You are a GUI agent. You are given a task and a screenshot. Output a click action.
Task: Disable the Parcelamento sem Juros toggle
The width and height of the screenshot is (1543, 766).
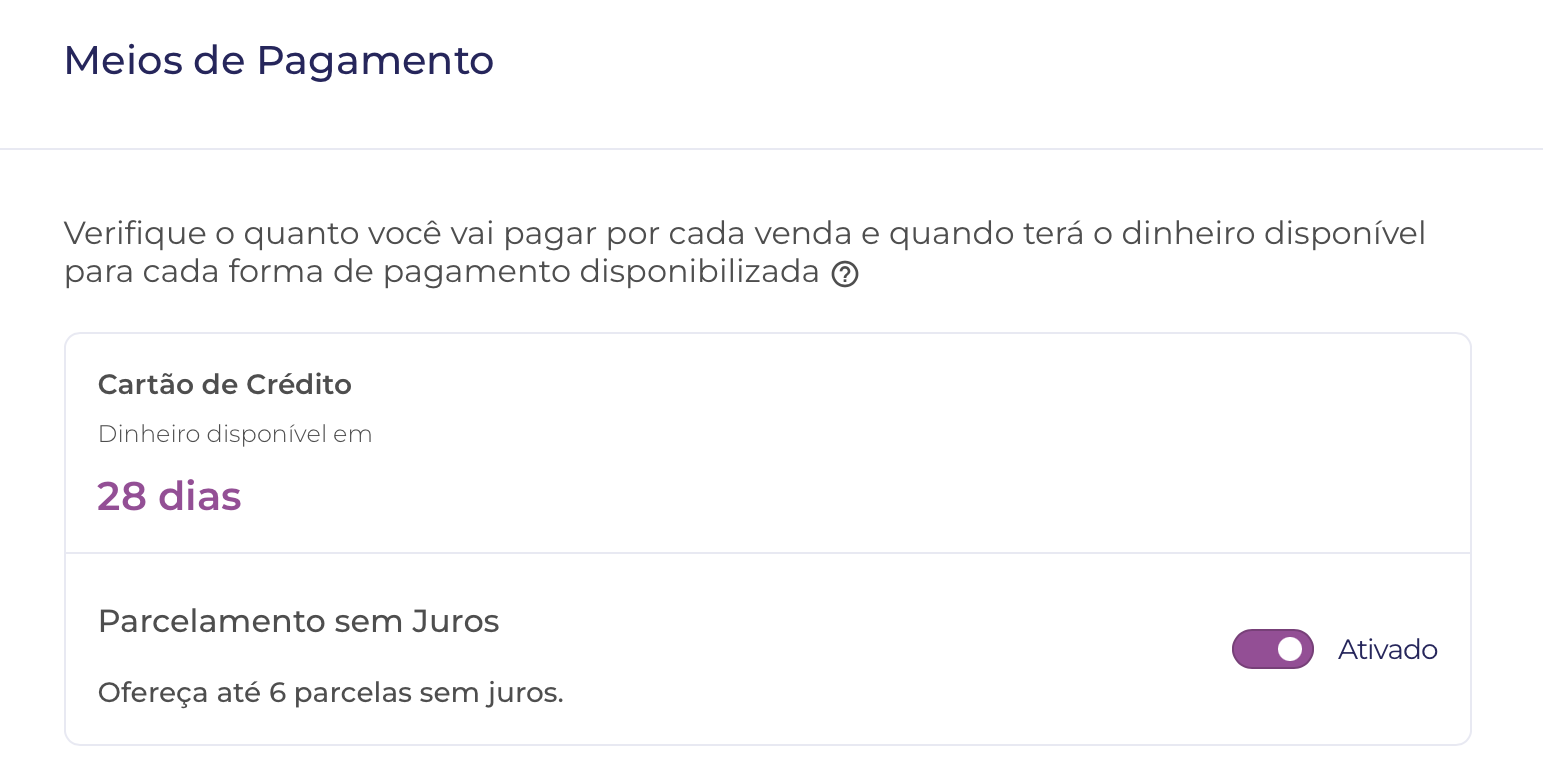pyautogui.click(x=1272, y=649)
